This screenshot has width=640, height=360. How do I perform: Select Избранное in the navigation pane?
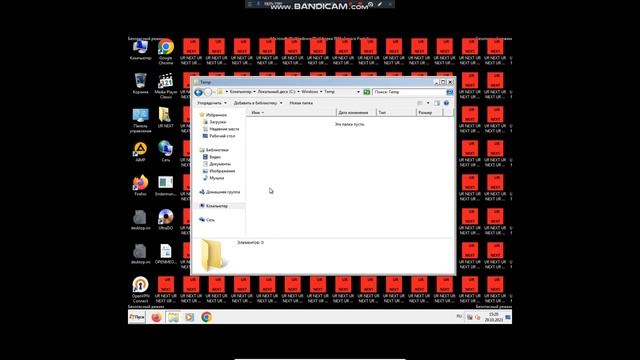[213, 115]
